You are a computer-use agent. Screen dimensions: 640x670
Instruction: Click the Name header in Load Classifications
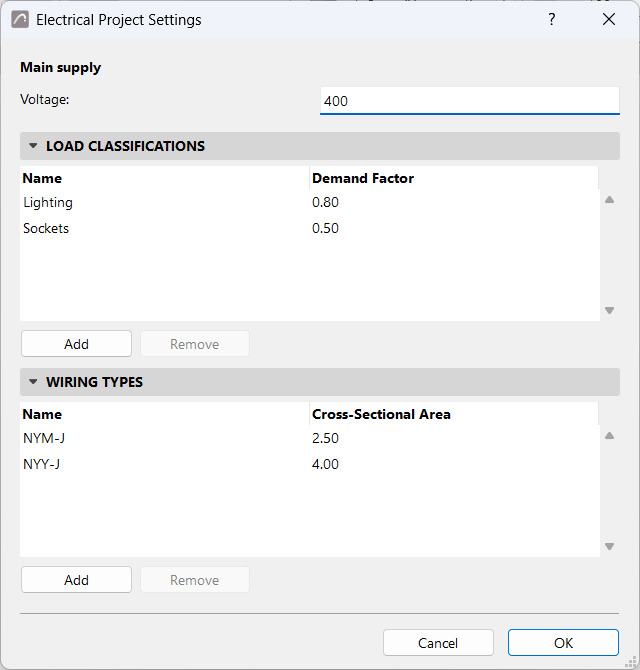(164, 178)
